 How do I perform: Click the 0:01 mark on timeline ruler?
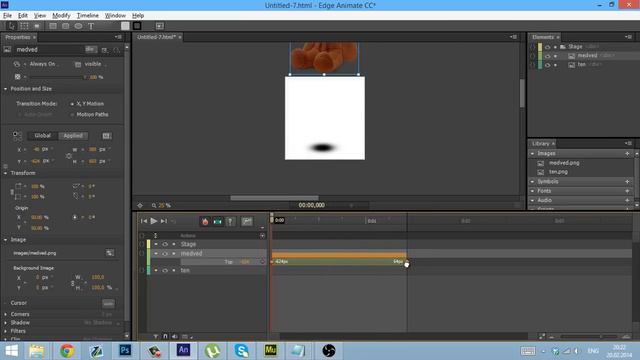[x=371, y=221]
